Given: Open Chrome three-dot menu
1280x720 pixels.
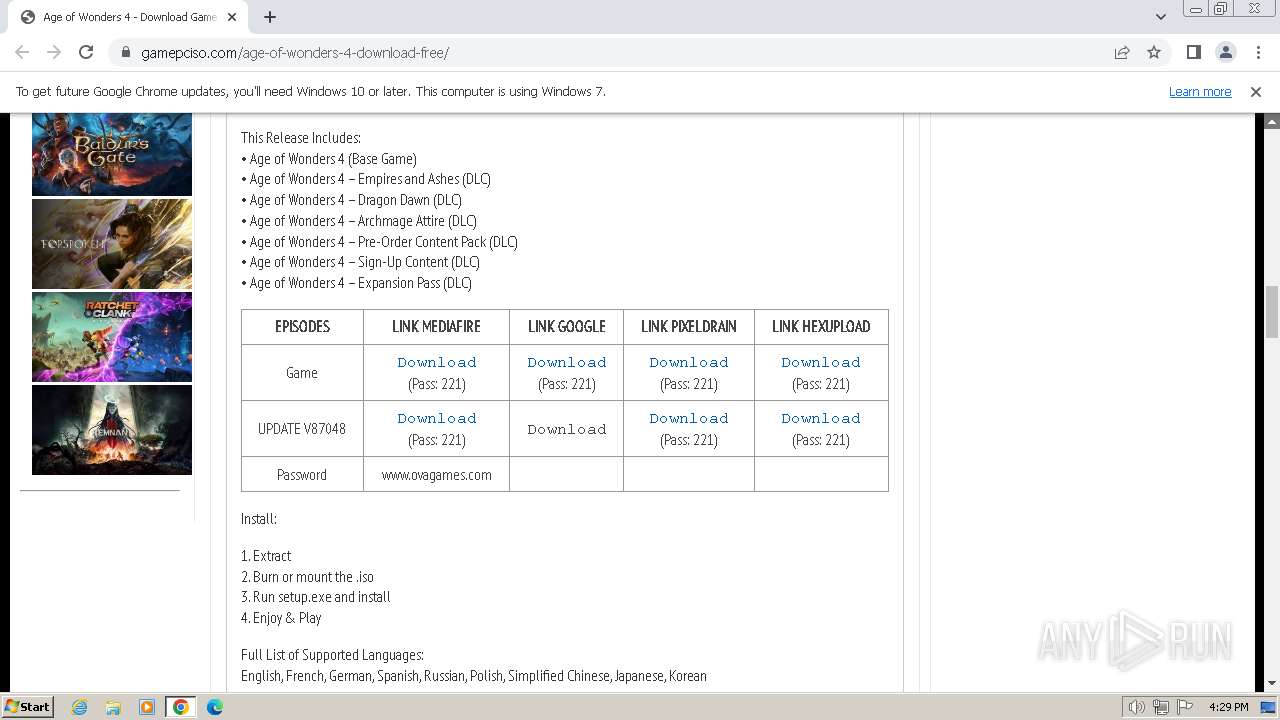Looking at the screenshot, I should point(1257,52).
